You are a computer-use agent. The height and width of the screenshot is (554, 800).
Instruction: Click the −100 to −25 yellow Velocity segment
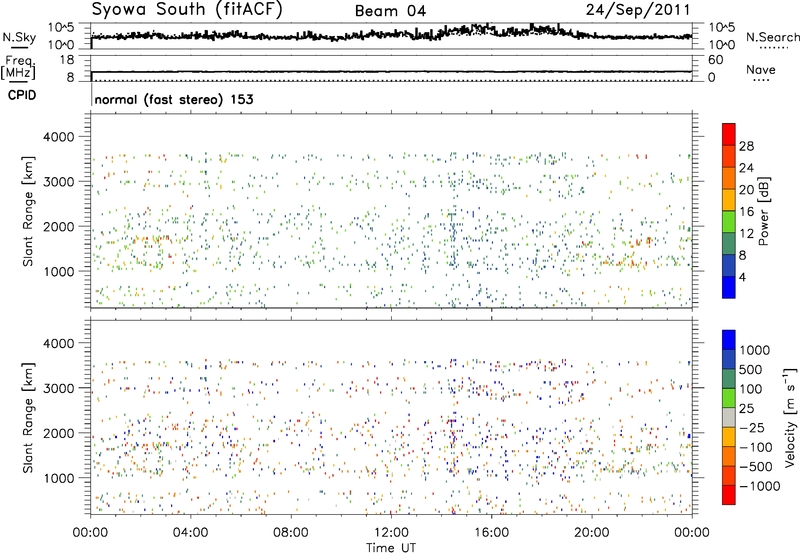[729, 437]
